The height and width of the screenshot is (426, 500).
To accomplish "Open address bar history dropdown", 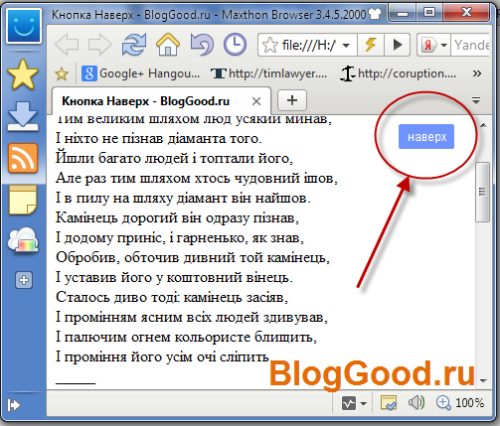I will [346, 45].
